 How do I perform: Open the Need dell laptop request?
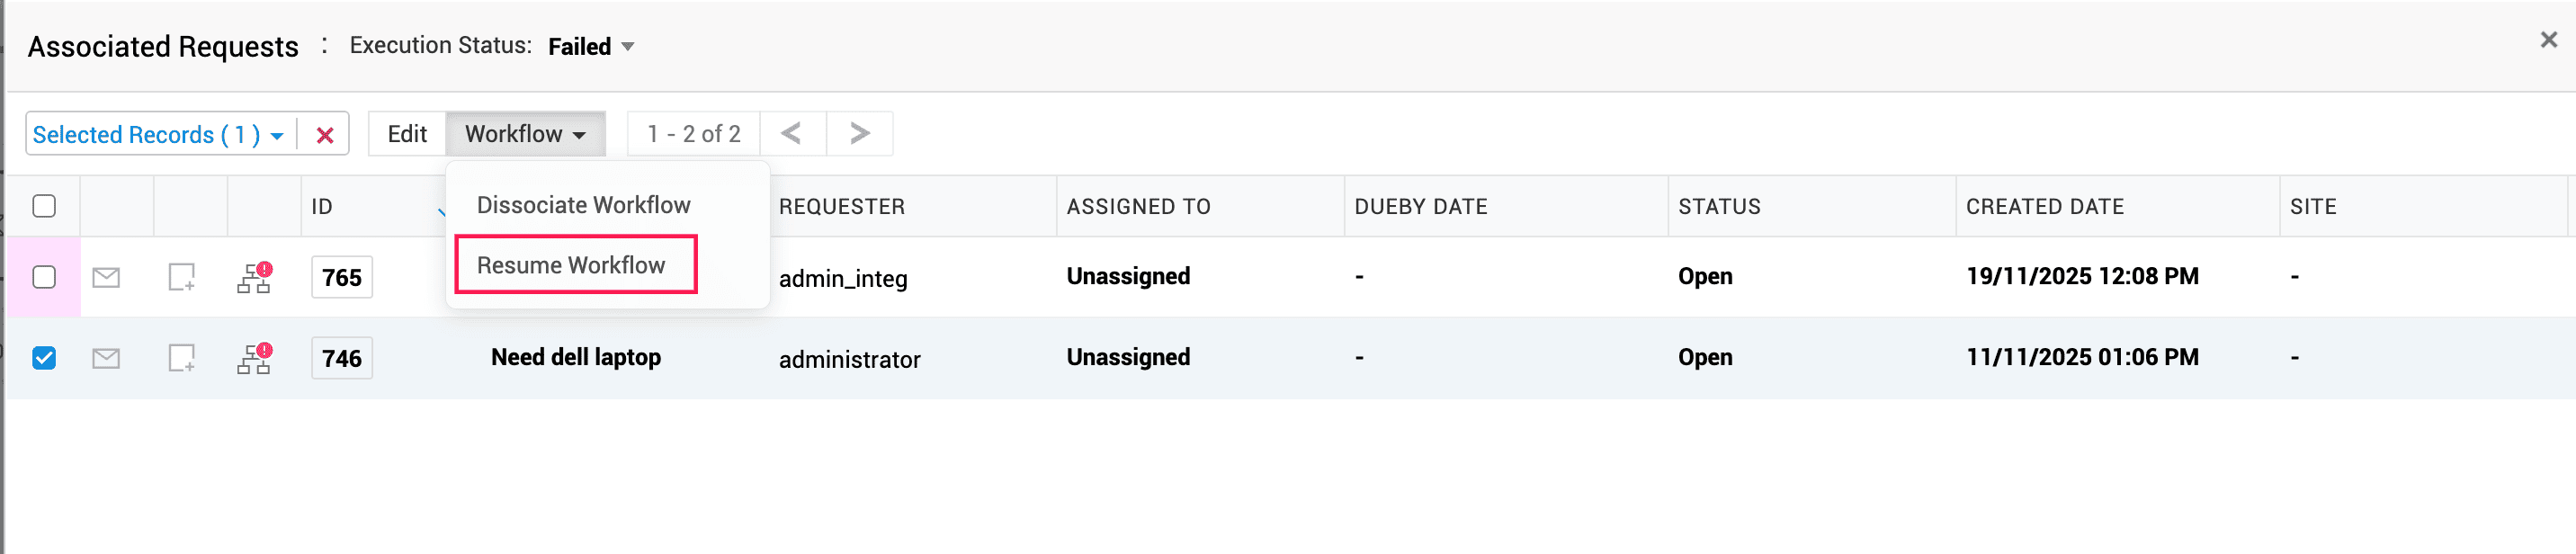[x=576, y=357]
